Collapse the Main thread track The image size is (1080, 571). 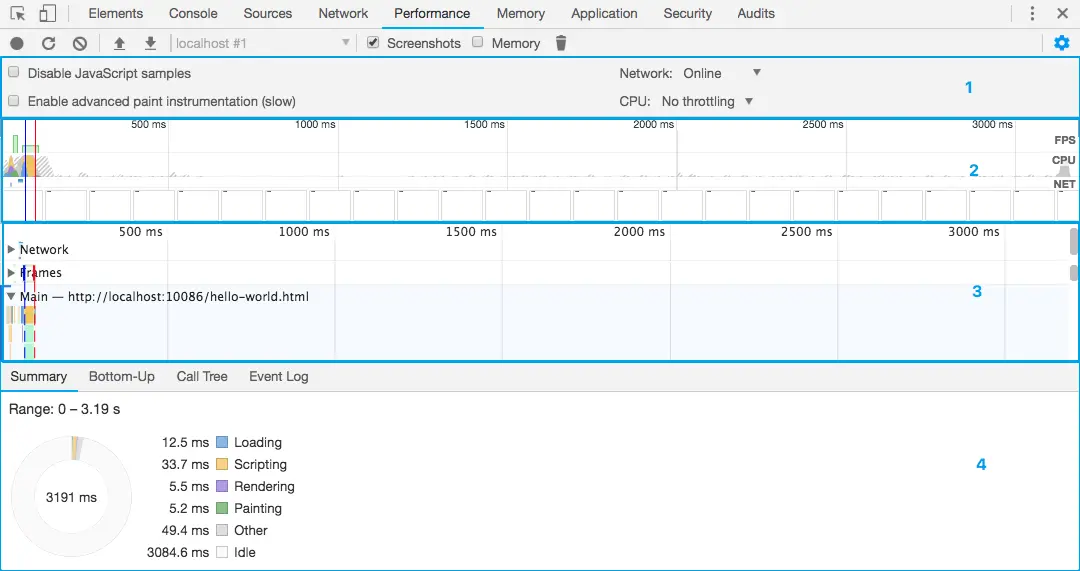(11, 297)
